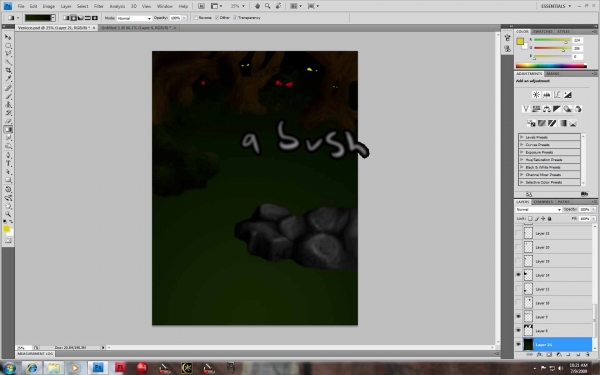Add a Black & White adjustment

click(557, 109)
